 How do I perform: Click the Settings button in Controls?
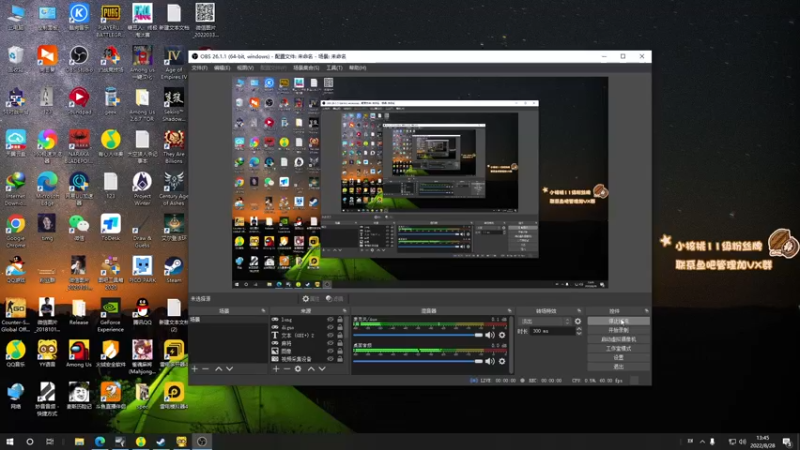[619, 357]
